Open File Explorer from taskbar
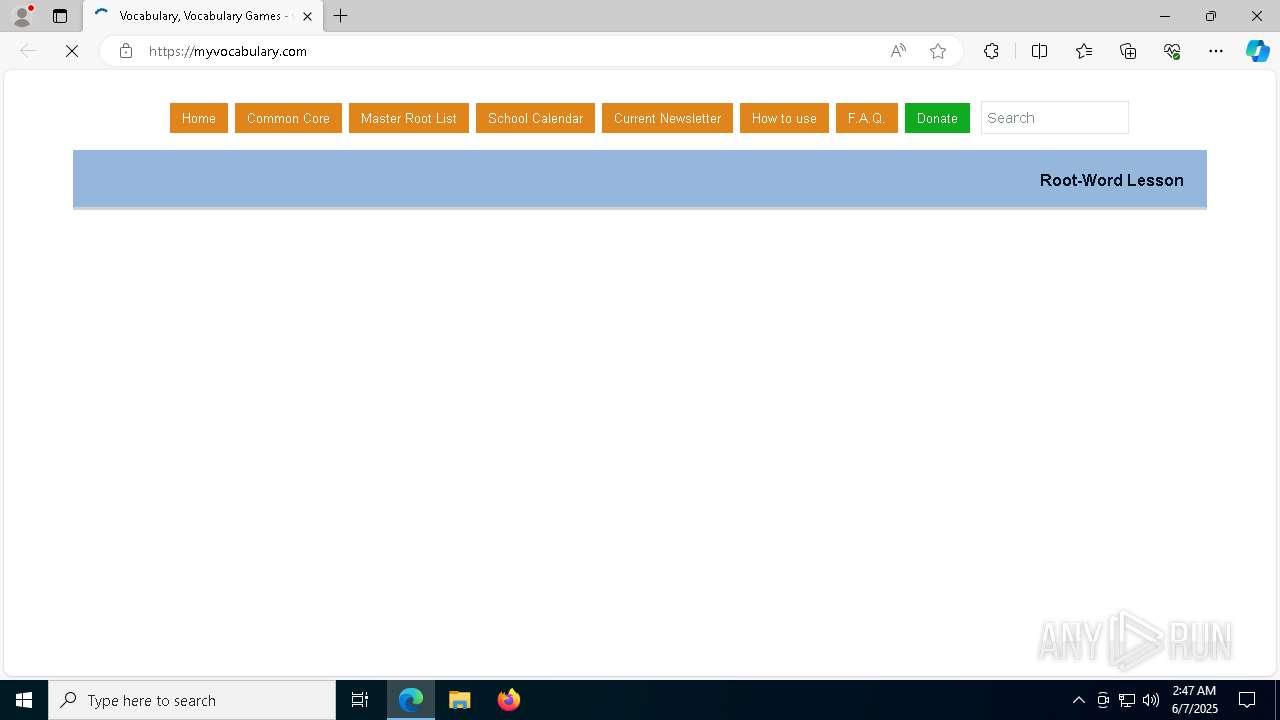The width and height of the screenshot is (1280, 720). (x=460, y=700)
